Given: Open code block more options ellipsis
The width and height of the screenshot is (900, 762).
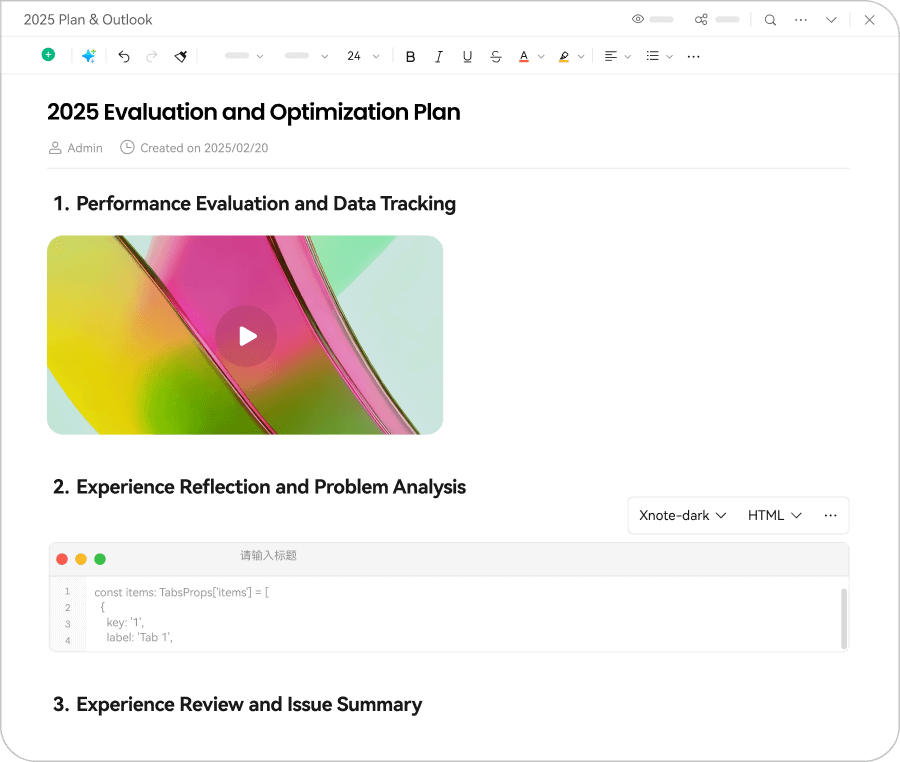Looking at the screenshot, I should pyautogui.click(x=831, y=516).
